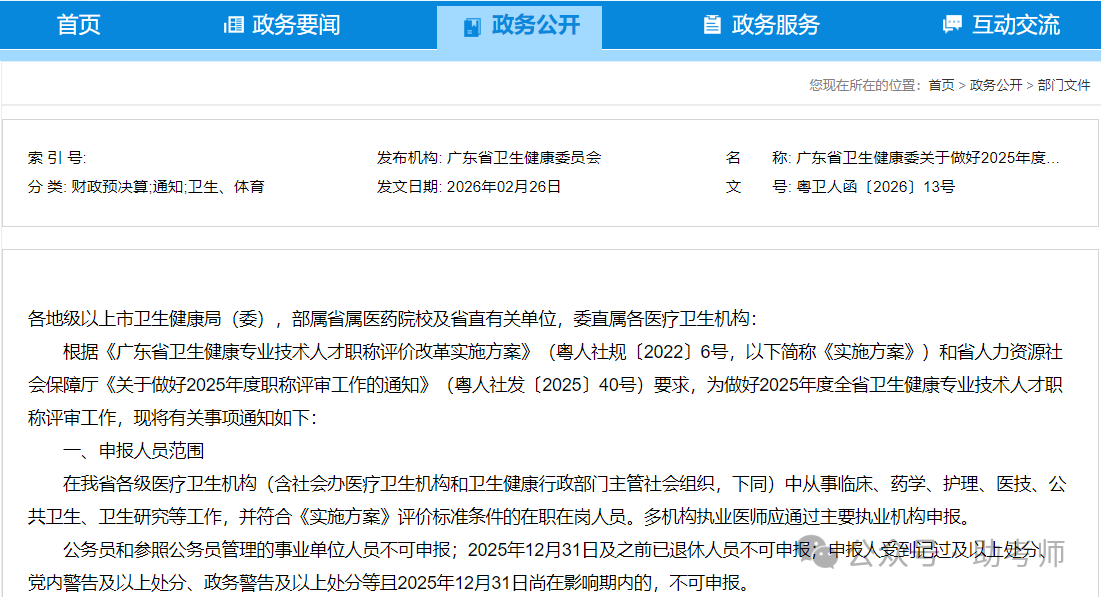Click the file icon beside 政务服务

pyautogui.click(x=712, y=25)
